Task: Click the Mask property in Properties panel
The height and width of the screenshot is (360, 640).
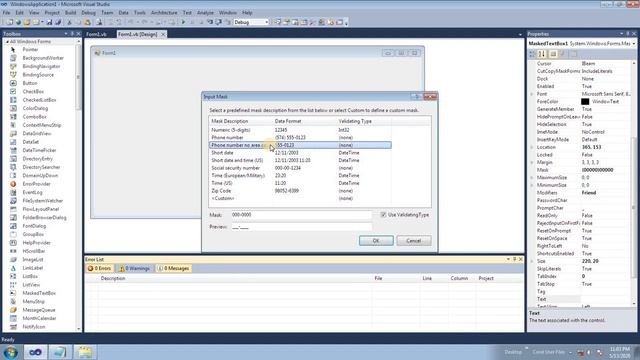Action: pos(582,170)
